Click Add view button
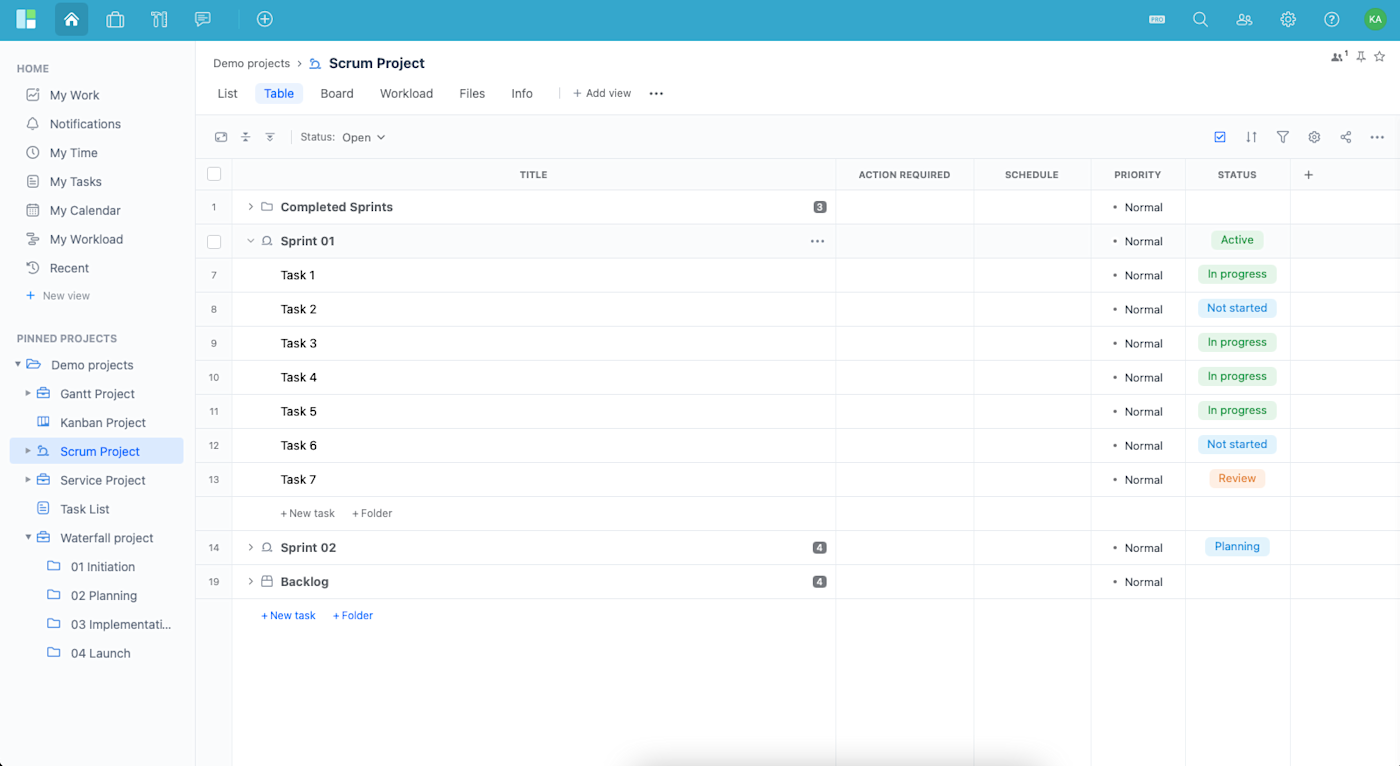The image size is (1400, 766). (x=602, y=93)
